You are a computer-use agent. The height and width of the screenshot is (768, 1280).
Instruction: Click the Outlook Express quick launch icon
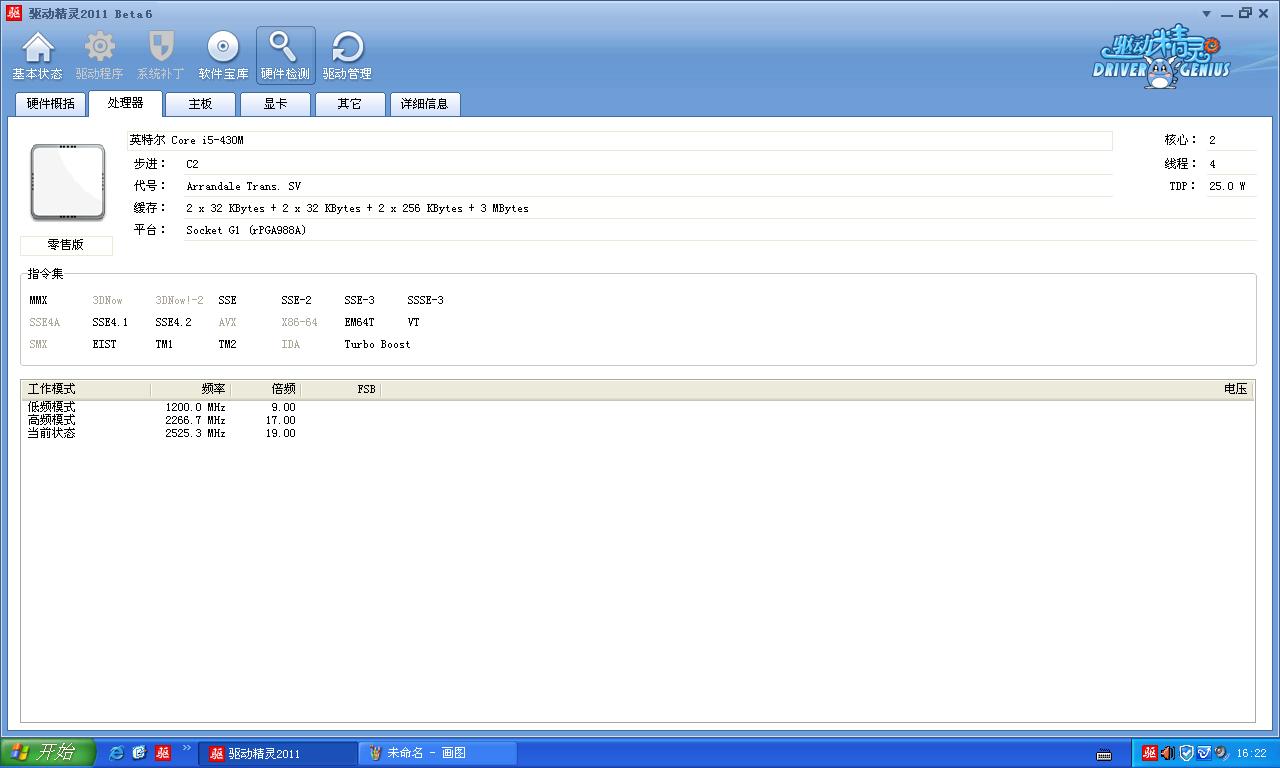pyautogui.click(x=139, y=753)
